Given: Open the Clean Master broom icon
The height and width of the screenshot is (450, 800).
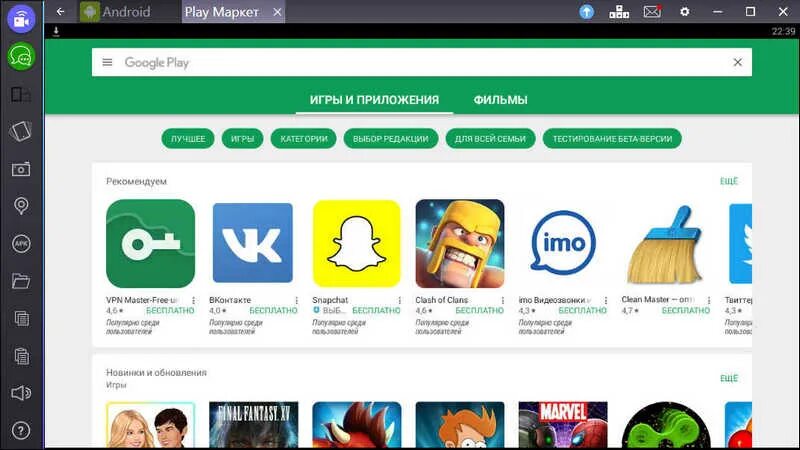Looking at the screenshot, I should tap(666, 245).
